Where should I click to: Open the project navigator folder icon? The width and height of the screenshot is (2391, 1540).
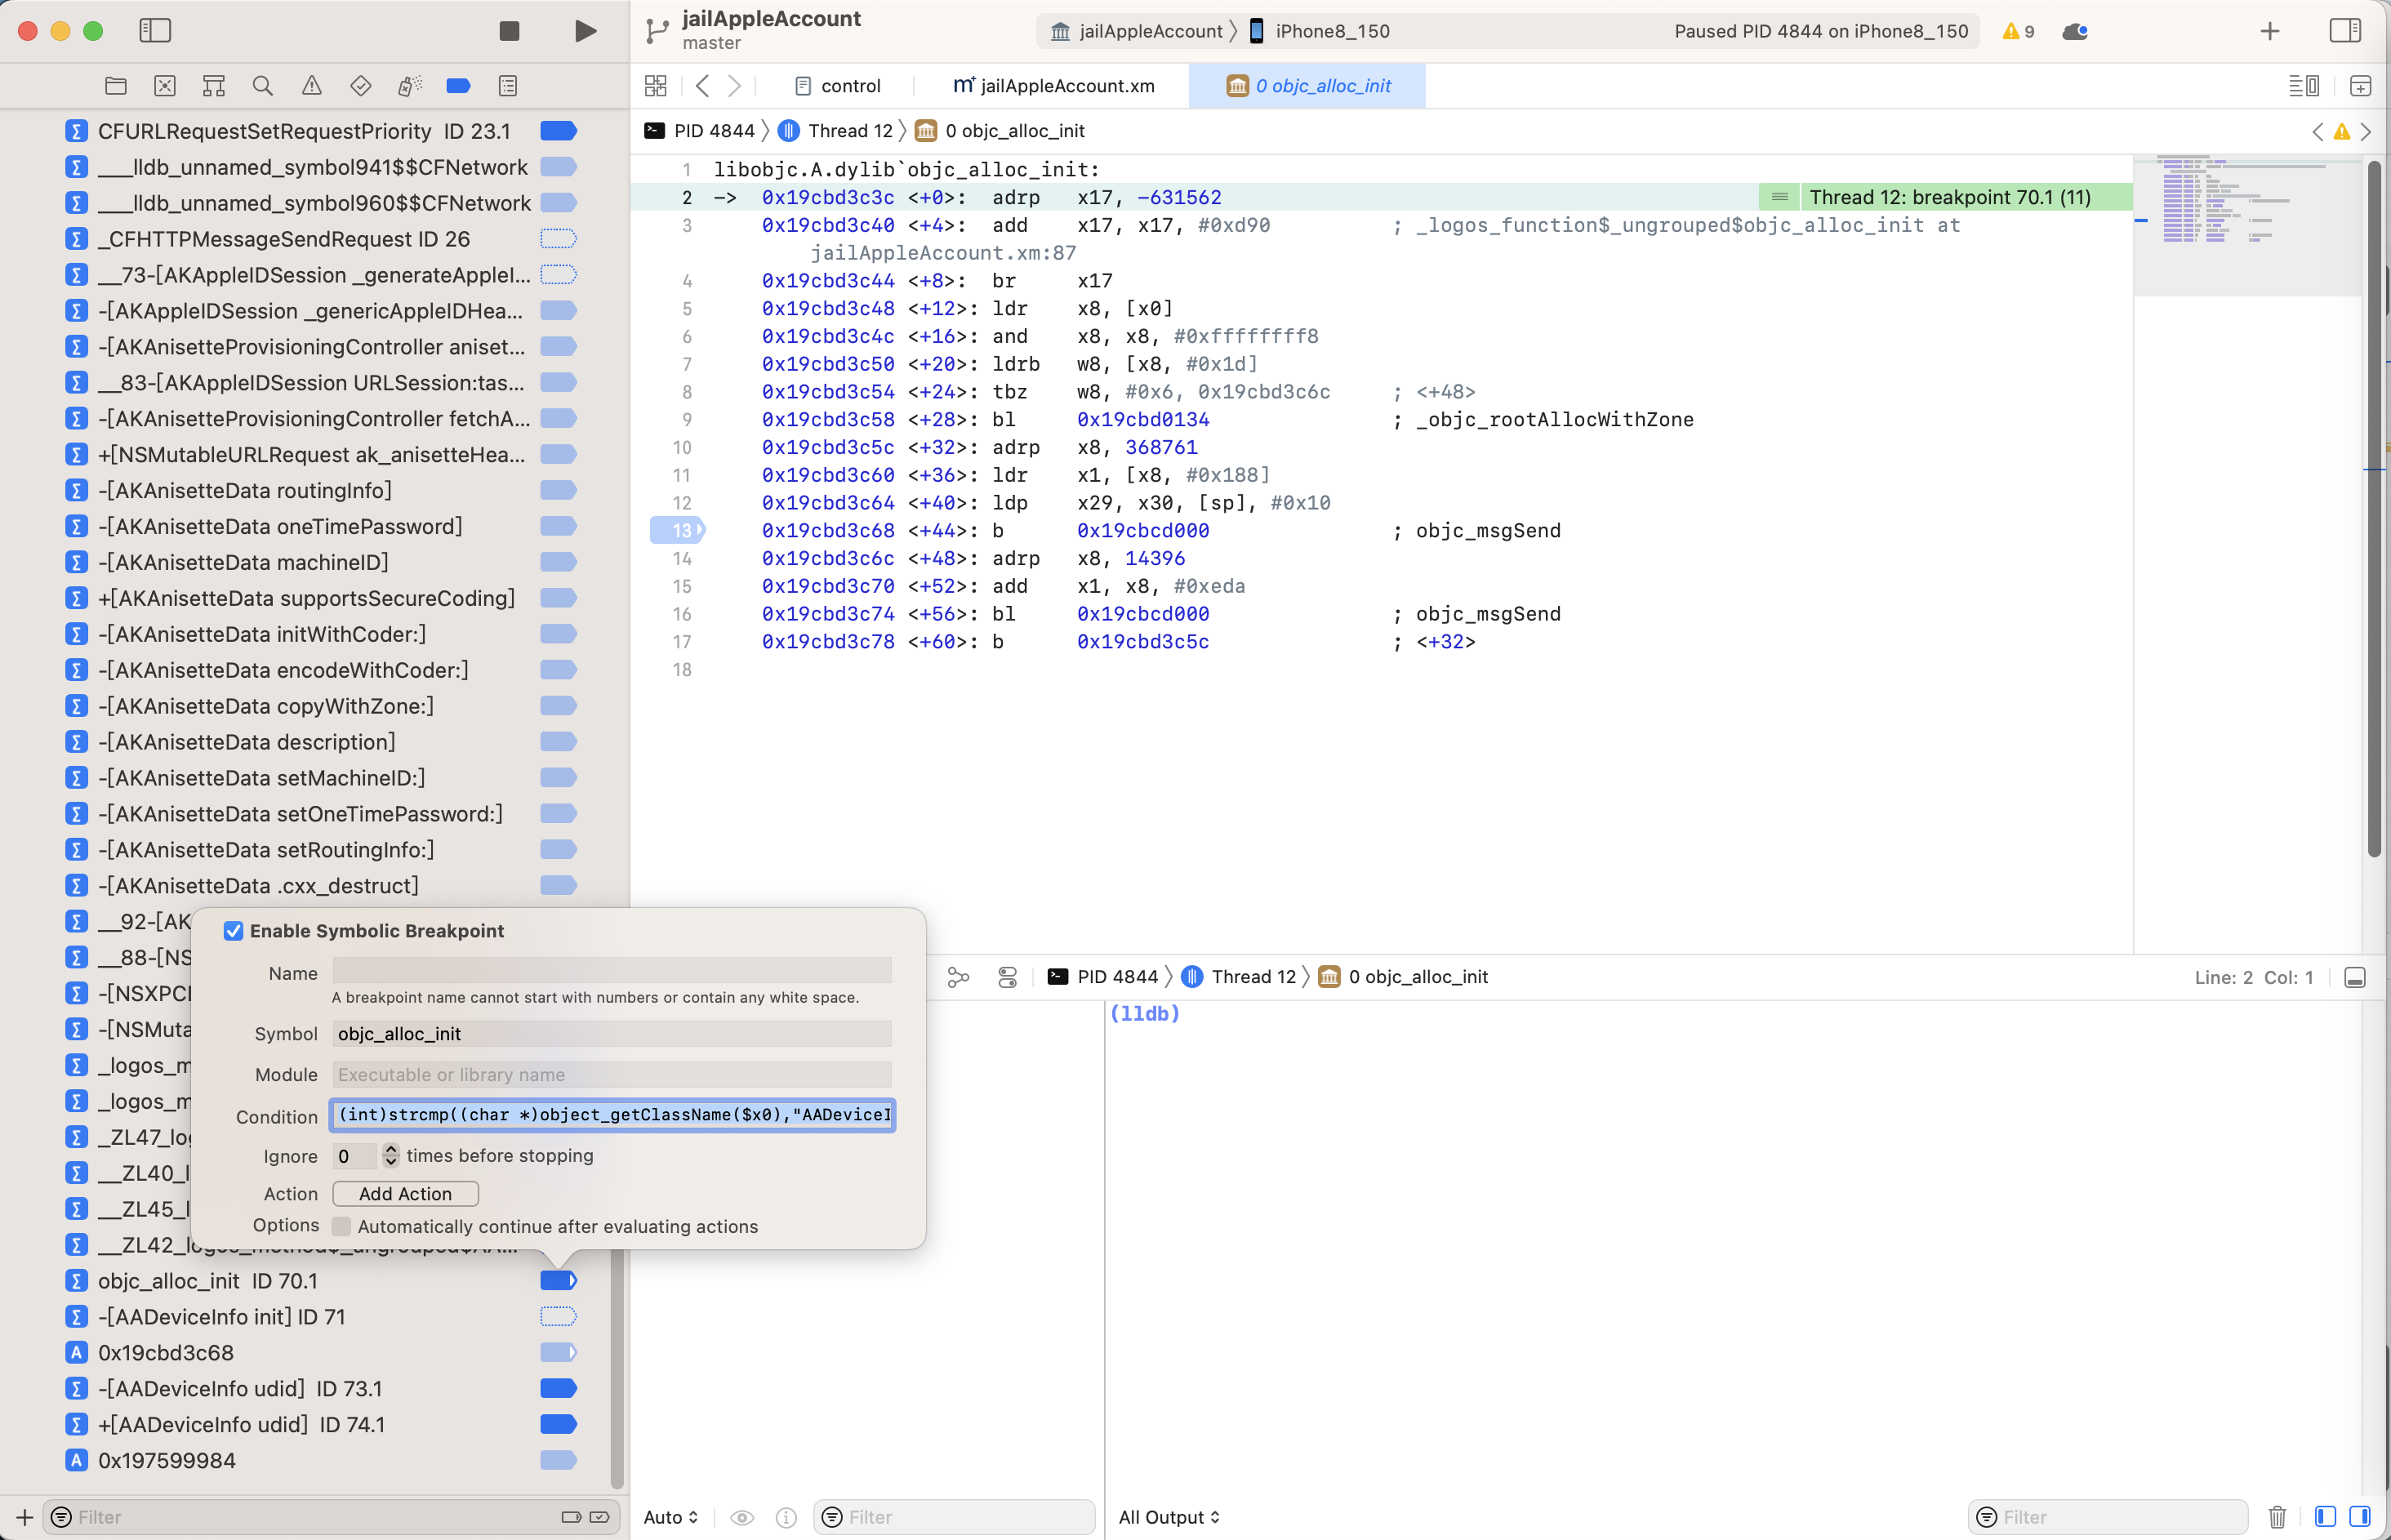(x=116, y=86)
